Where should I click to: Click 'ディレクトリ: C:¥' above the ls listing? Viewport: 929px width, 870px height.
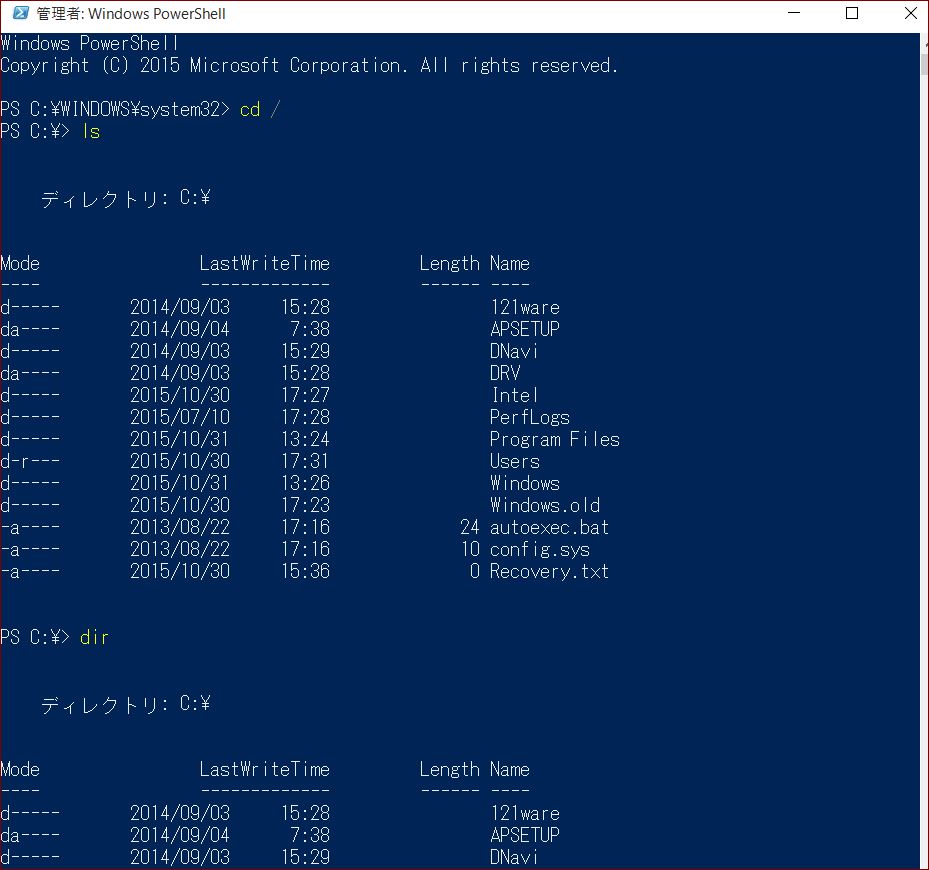click(126, 198)
